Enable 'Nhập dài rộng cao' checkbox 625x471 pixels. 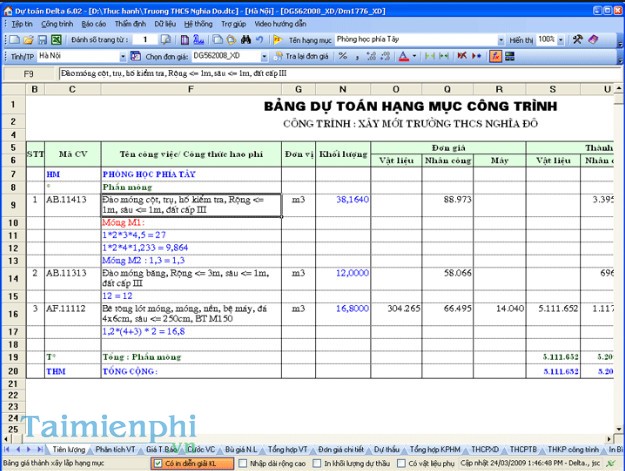click(x=243, y=464)
